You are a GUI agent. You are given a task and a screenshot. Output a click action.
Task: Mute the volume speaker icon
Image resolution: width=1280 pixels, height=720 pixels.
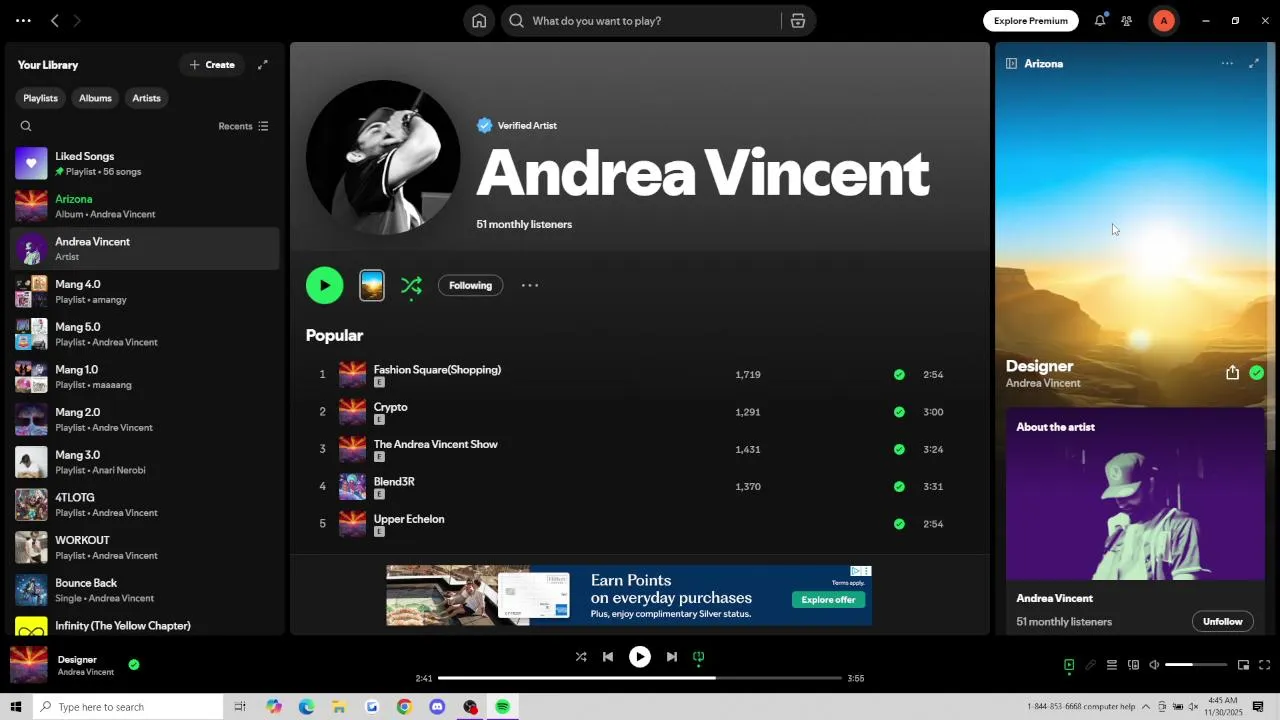click(1154, 665)
